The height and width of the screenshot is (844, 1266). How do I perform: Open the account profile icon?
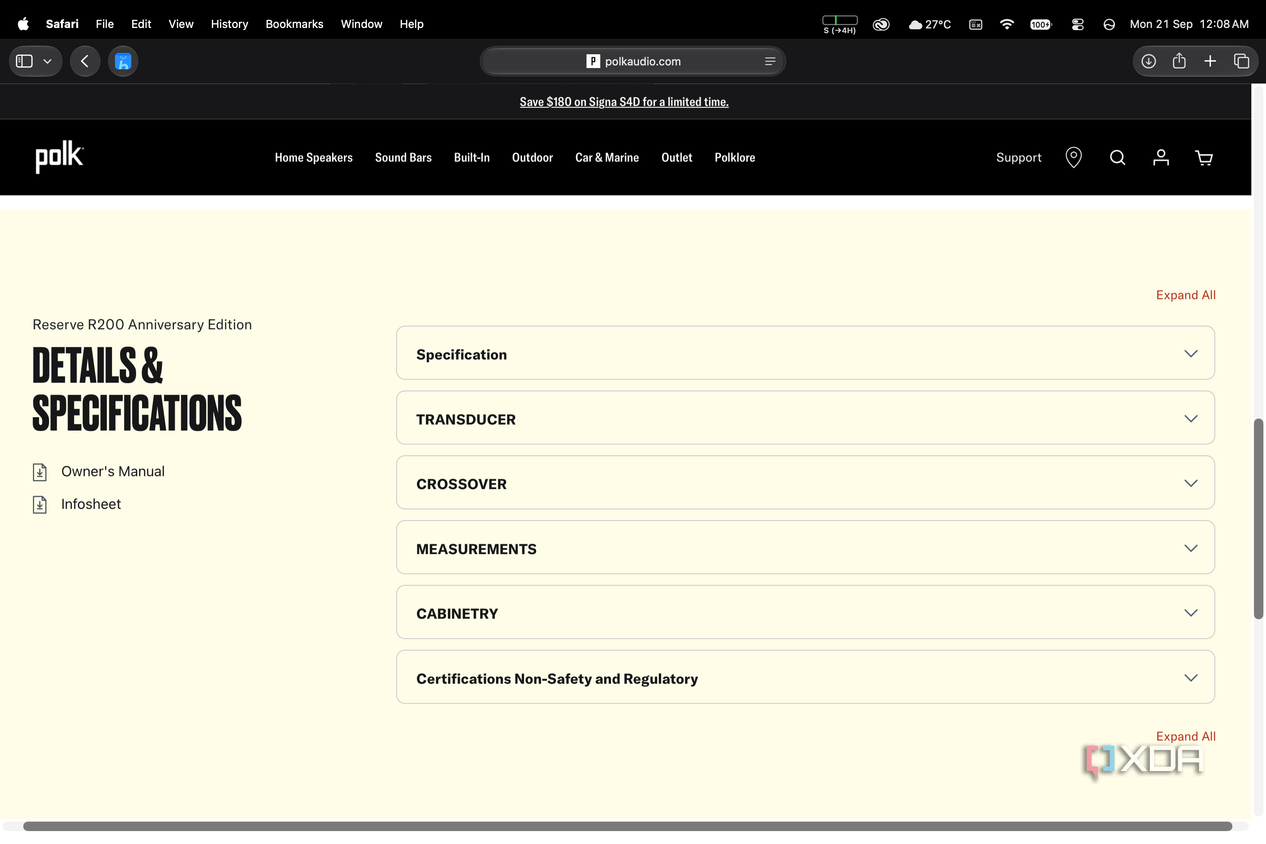click(1160, 157)
